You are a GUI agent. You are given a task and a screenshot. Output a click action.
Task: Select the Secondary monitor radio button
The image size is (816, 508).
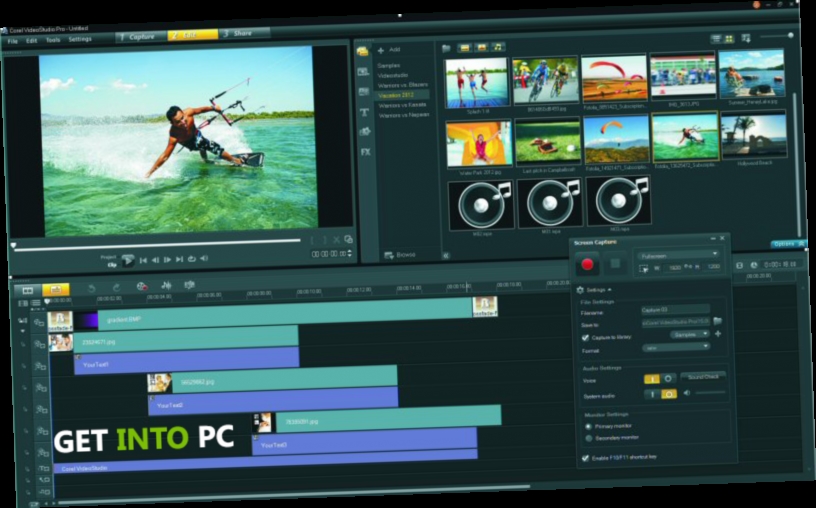pyautogui.click(x=589, y=439)
